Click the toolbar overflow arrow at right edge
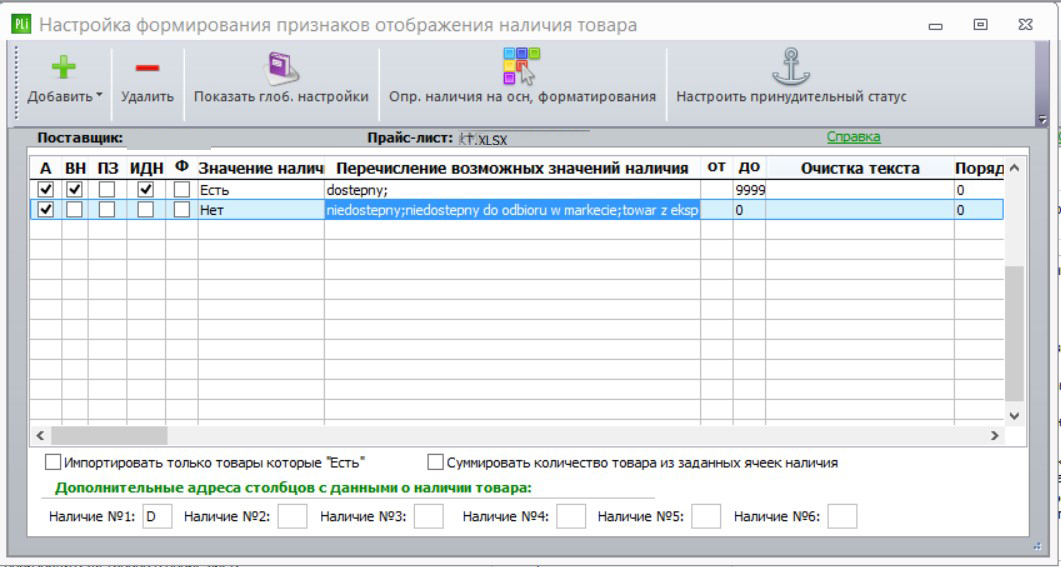This screenshot has height=567, width=1061. coord(1042,119)
